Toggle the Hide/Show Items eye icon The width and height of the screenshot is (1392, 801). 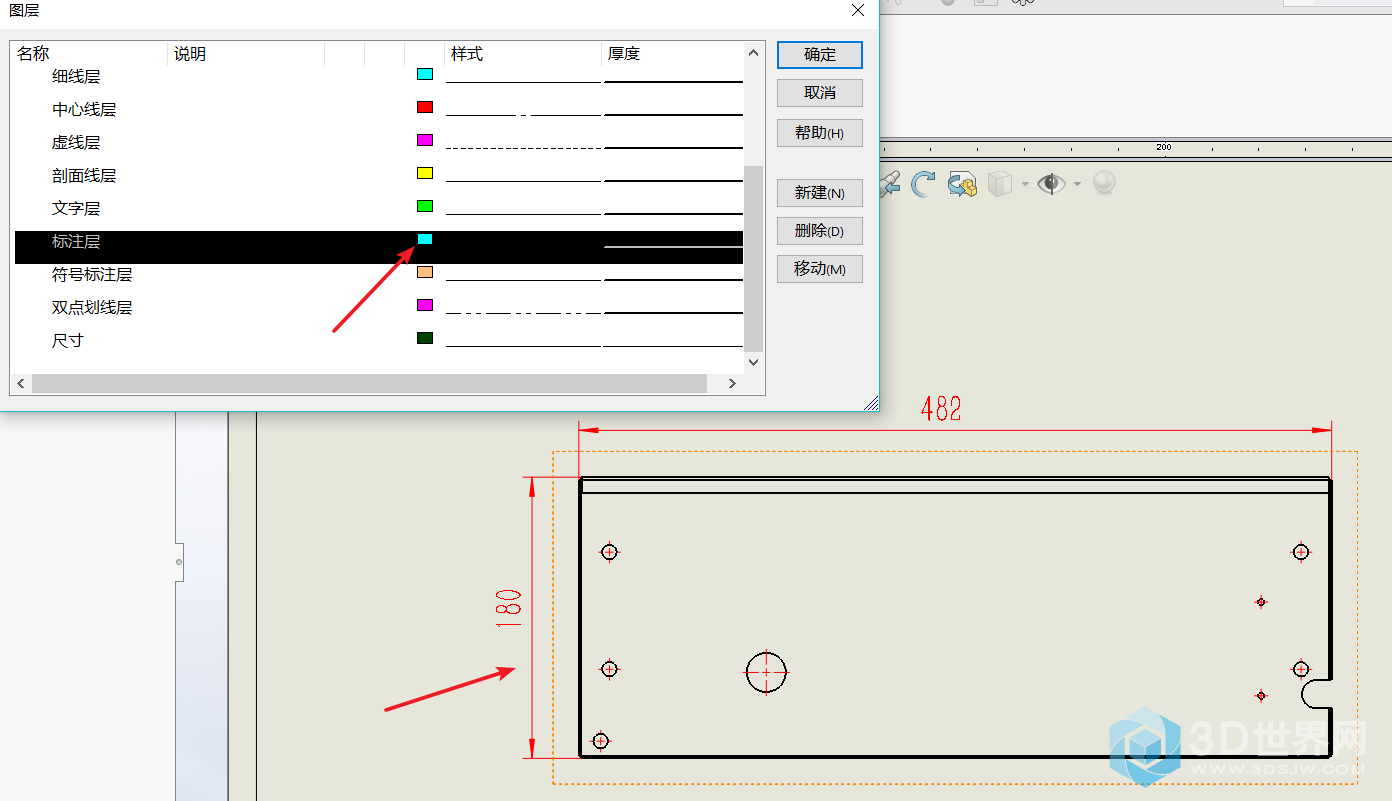click(x=1051, y=184)
